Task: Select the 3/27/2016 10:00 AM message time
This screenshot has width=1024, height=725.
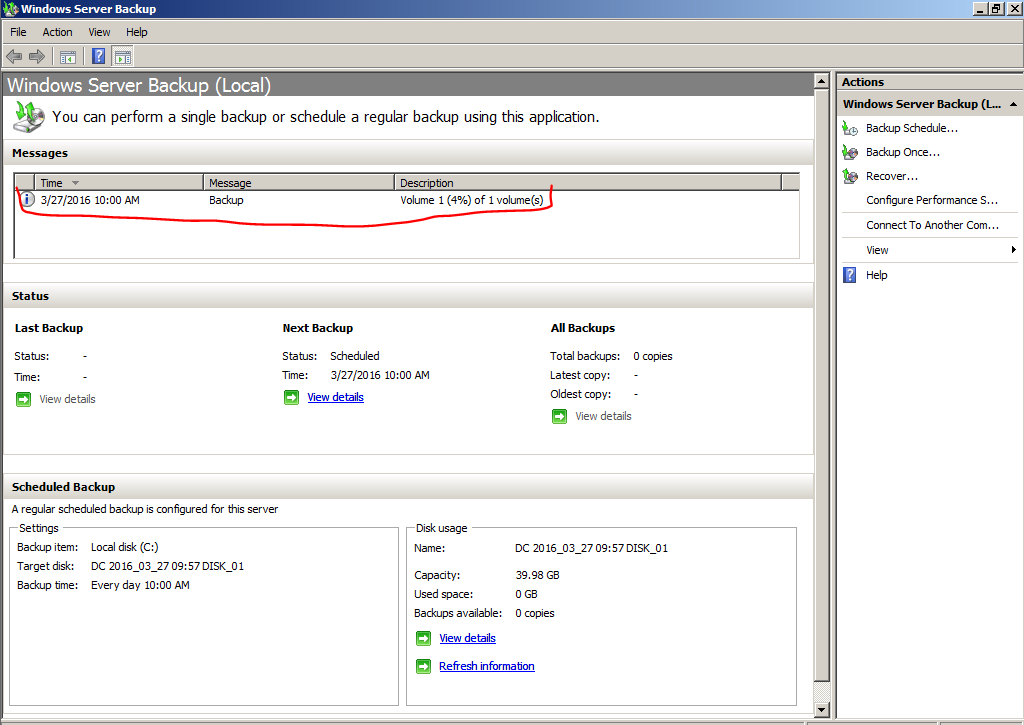Action: [x=90, y=200]
